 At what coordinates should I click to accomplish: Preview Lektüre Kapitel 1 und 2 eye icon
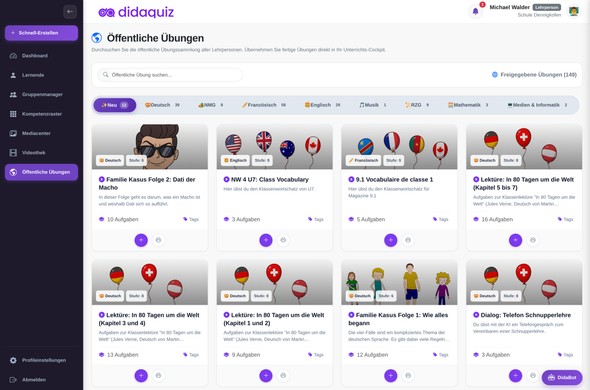[x=283, y=375]
